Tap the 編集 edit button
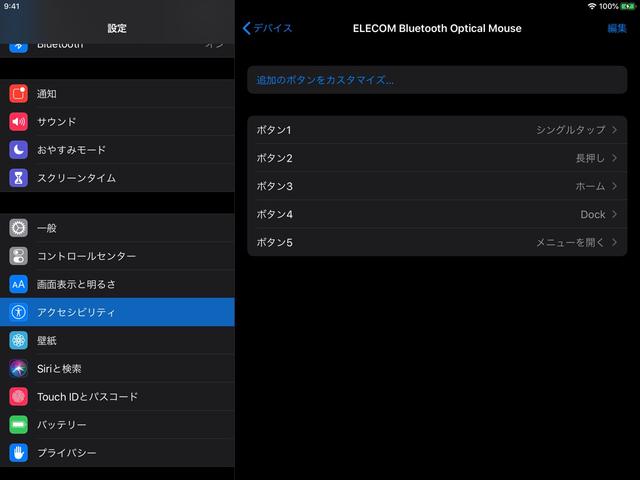 point(617,28)
